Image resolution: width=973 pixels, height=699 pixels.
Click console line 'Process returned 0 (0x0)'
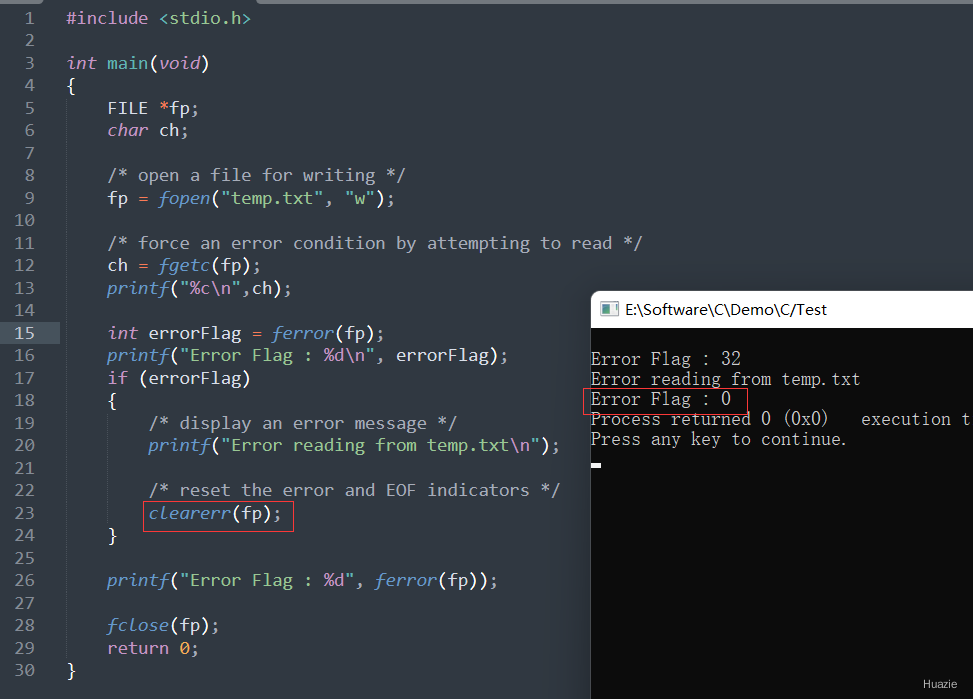709,419
